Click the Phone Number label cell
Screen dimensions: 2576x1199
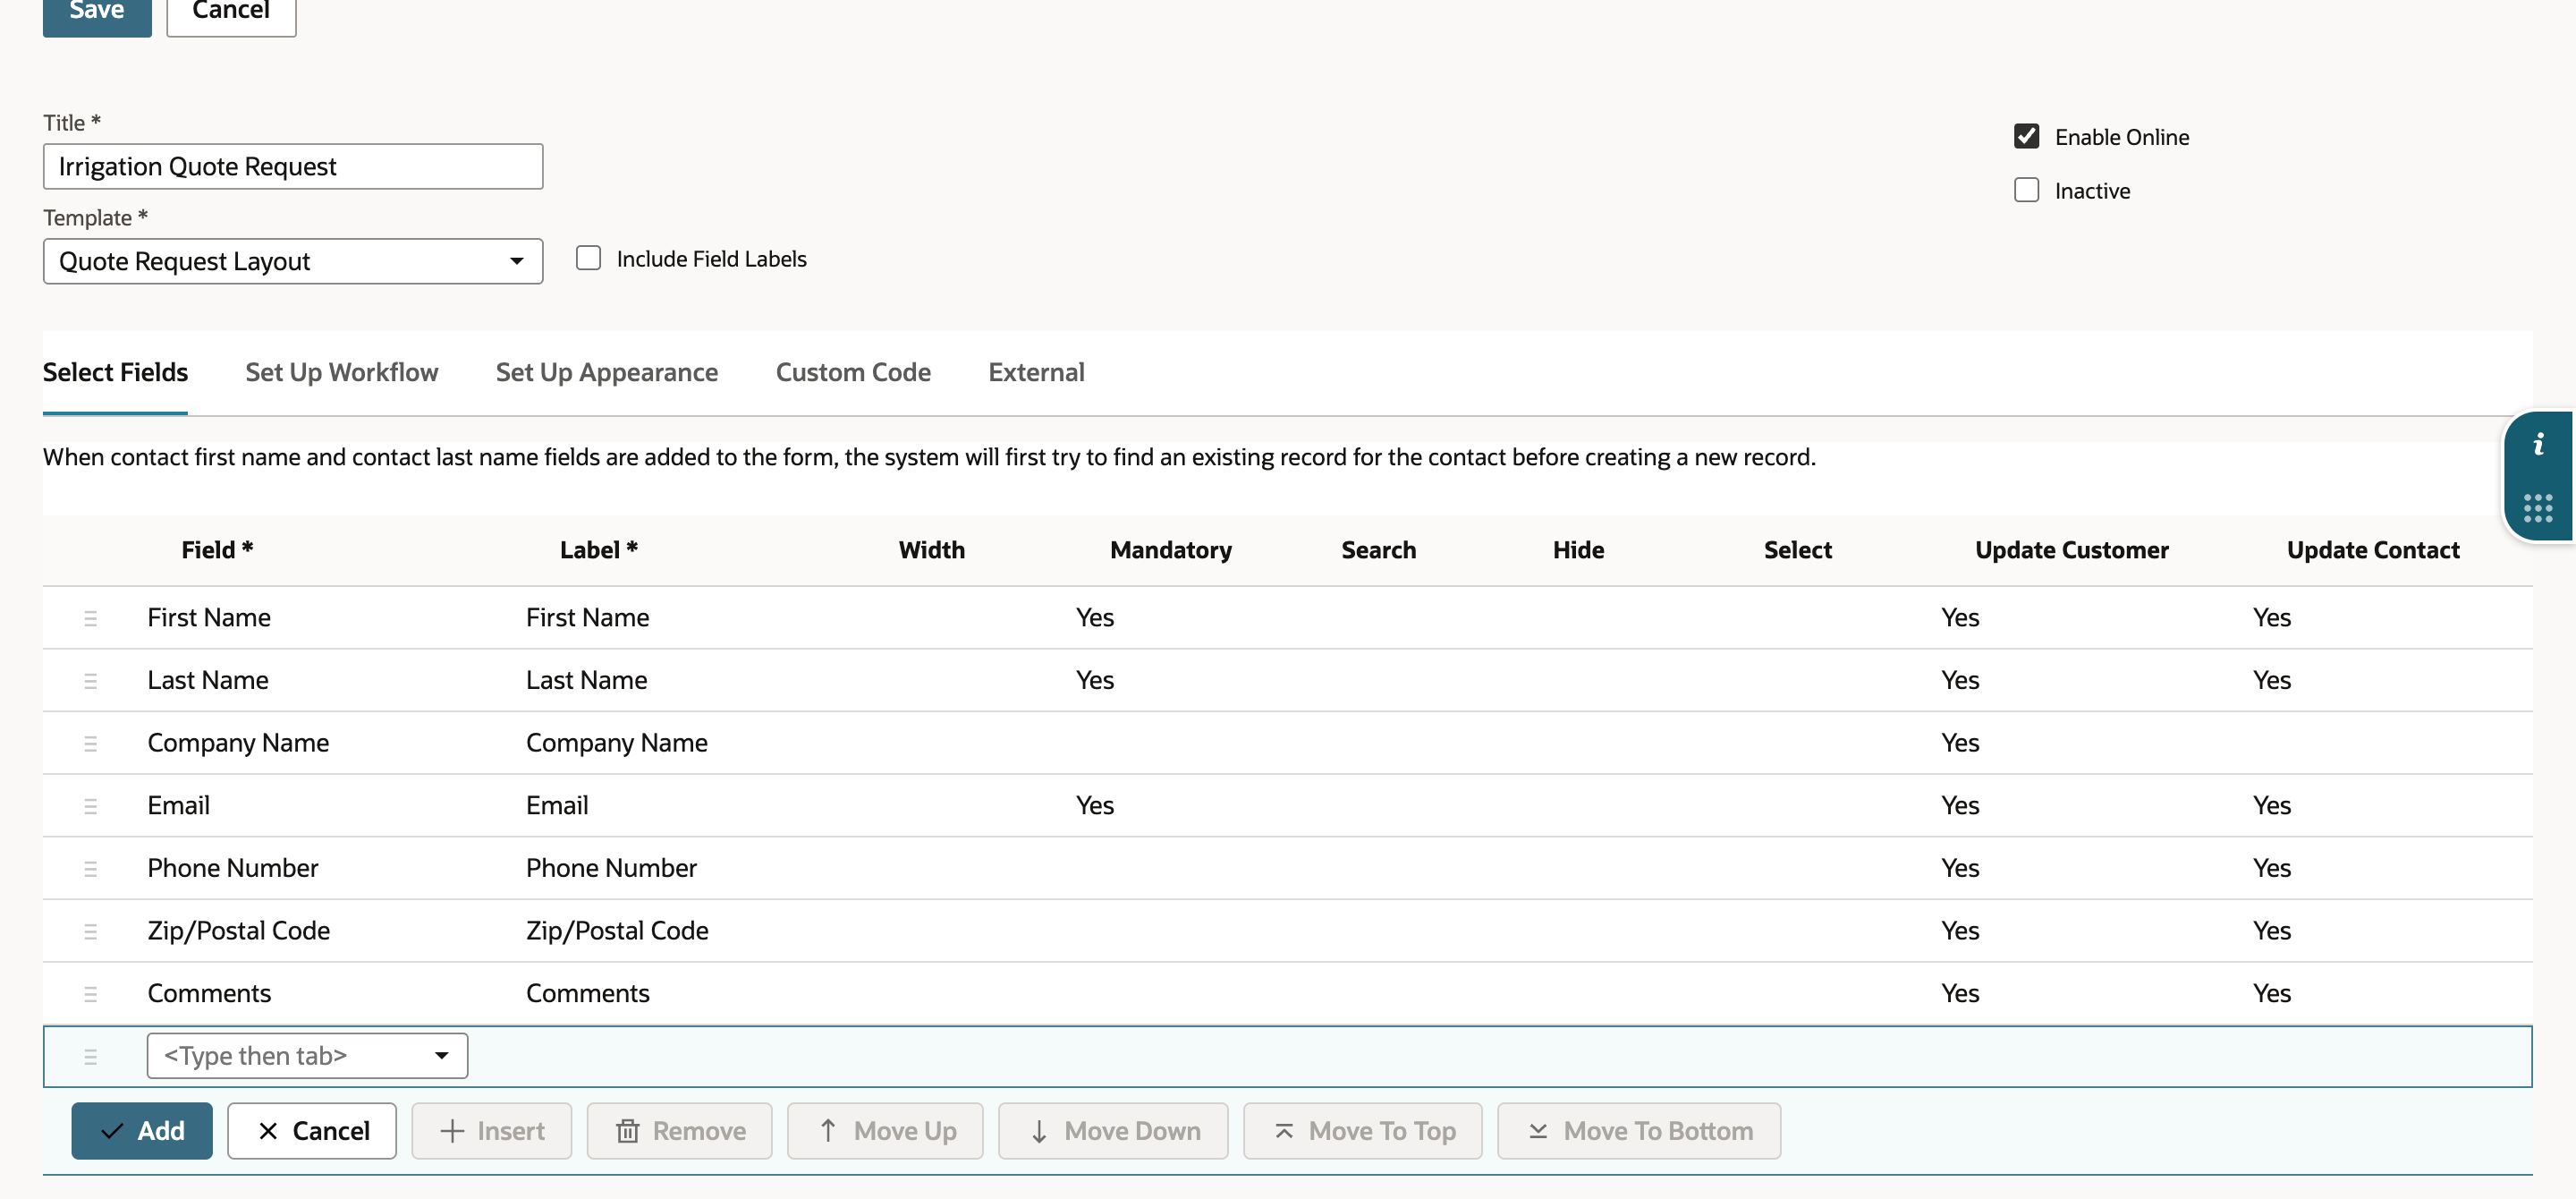point(612,868)
